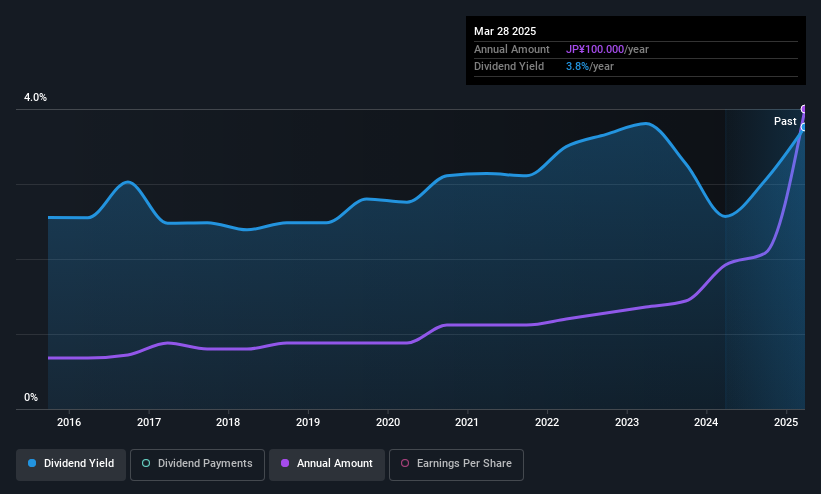Click the blue Dividend Yield endpoint marker

804,127
